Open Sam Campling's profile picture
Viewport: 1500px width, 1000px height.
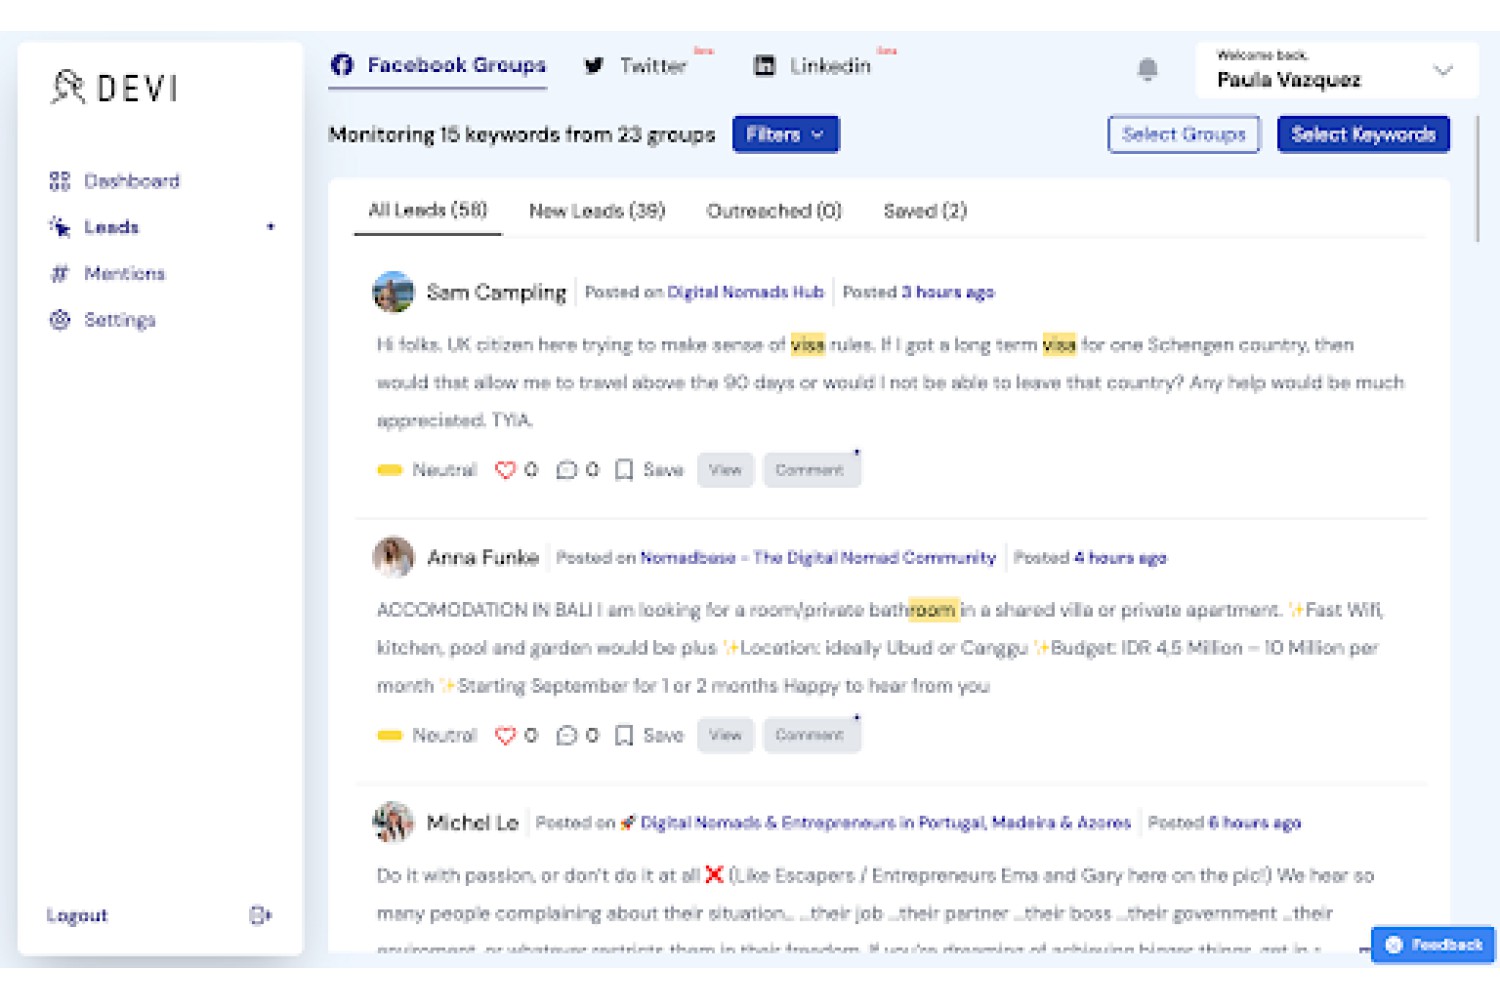click(x=393, y=292)
